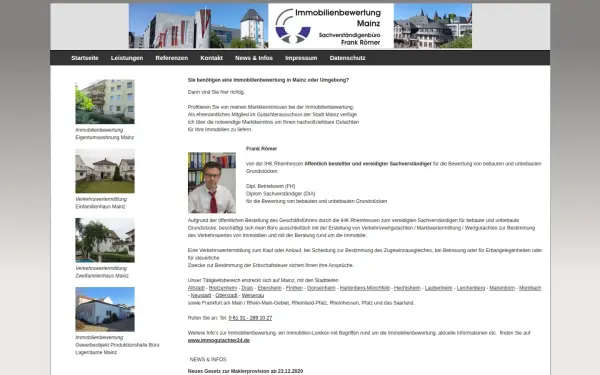
Task: Click the bold text 'öffentlich bestellter und vereidigter Sachverständiger'
Action: [368, 164]
